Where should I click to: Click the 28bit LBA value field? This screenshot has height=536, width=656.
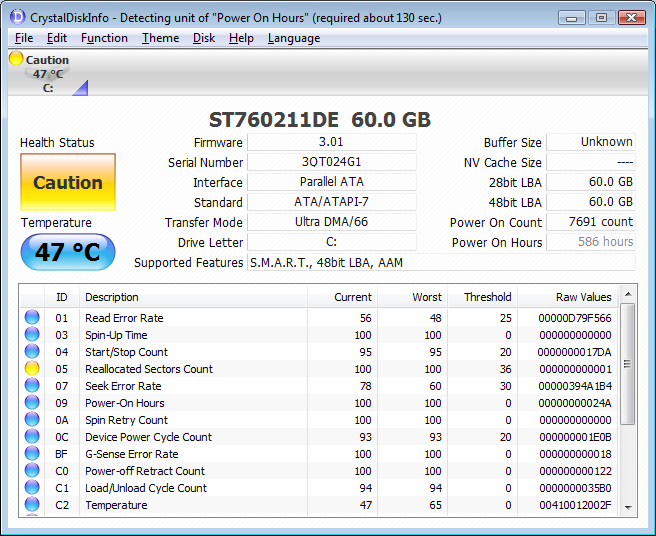pyautogui.click(x=591, y=182)
